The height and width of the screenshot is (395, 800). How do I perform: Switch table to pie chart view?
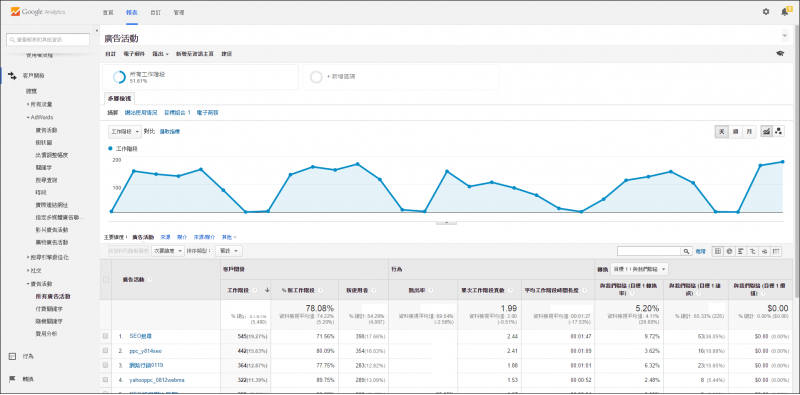coord(730,251)
